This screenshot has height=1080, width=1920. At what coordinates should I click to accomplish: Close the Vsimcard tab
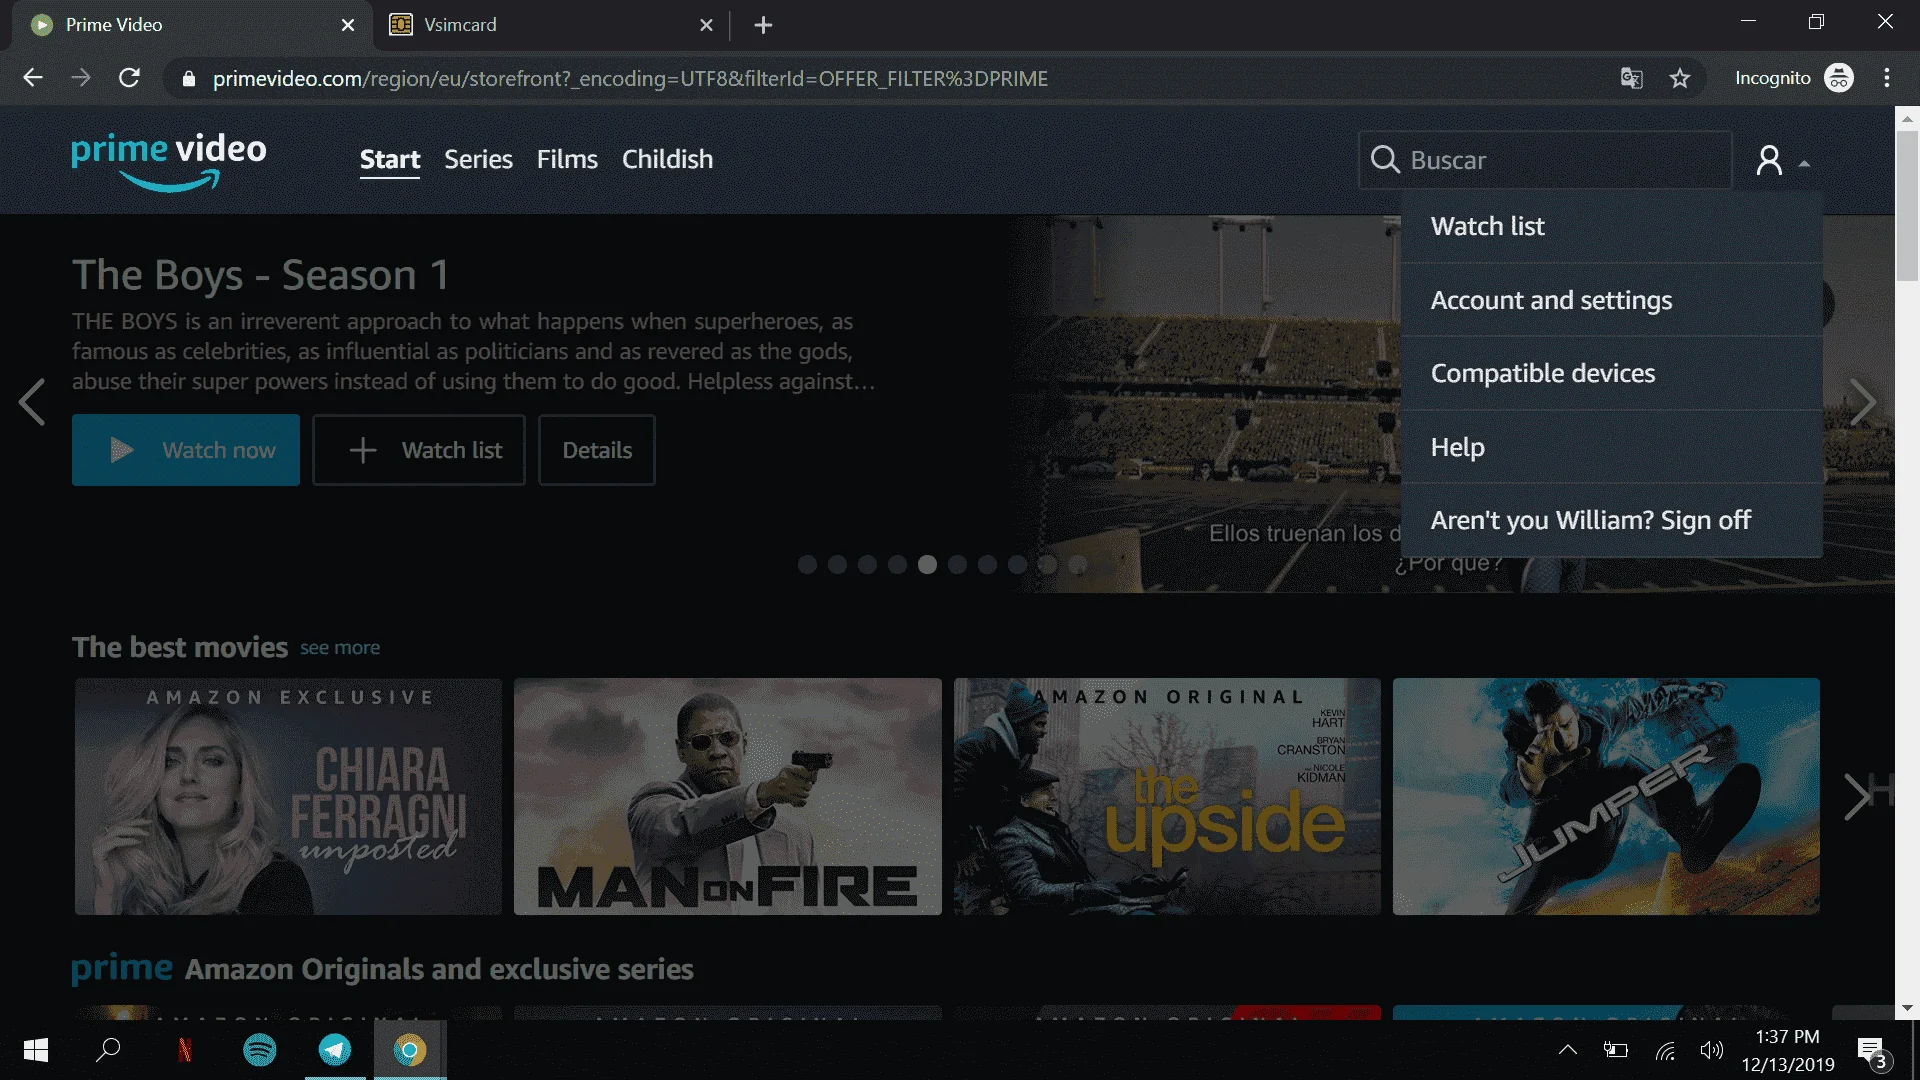(706, 25)
